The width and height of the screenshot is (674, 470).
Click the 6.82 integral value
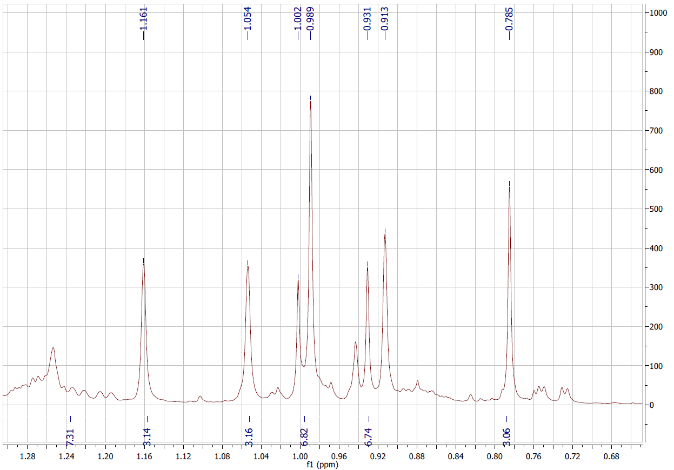point(304,437)
